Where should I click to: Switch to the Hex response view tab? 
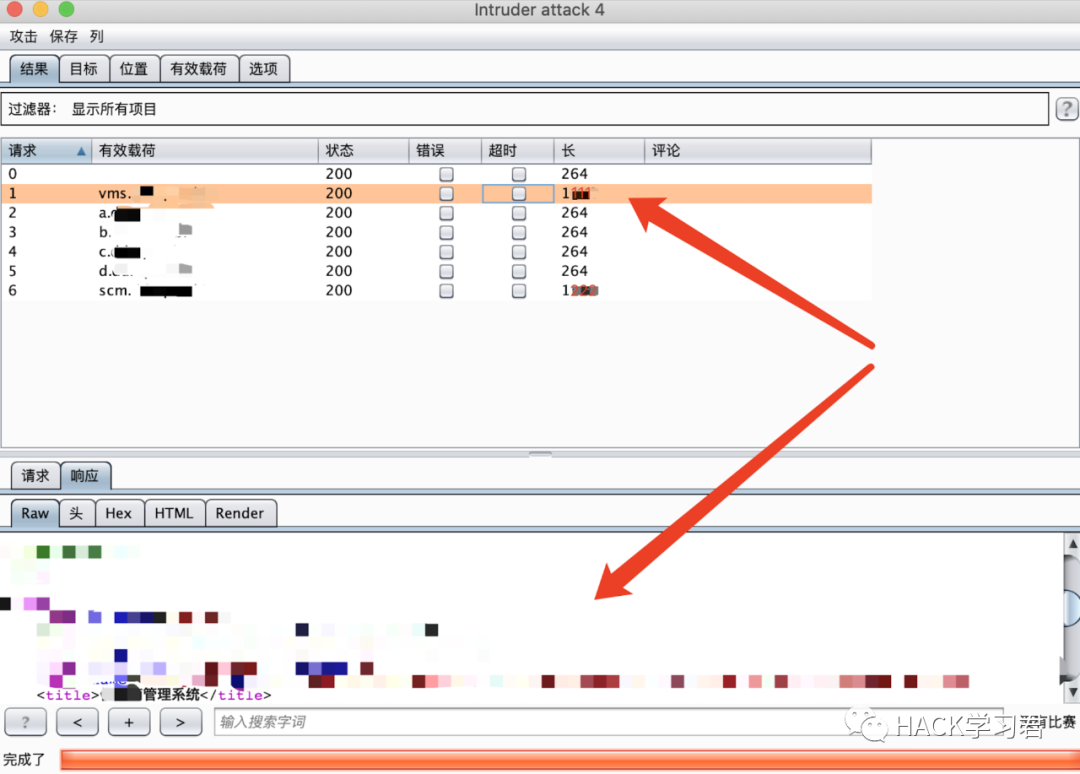click(x=118, y=513)
